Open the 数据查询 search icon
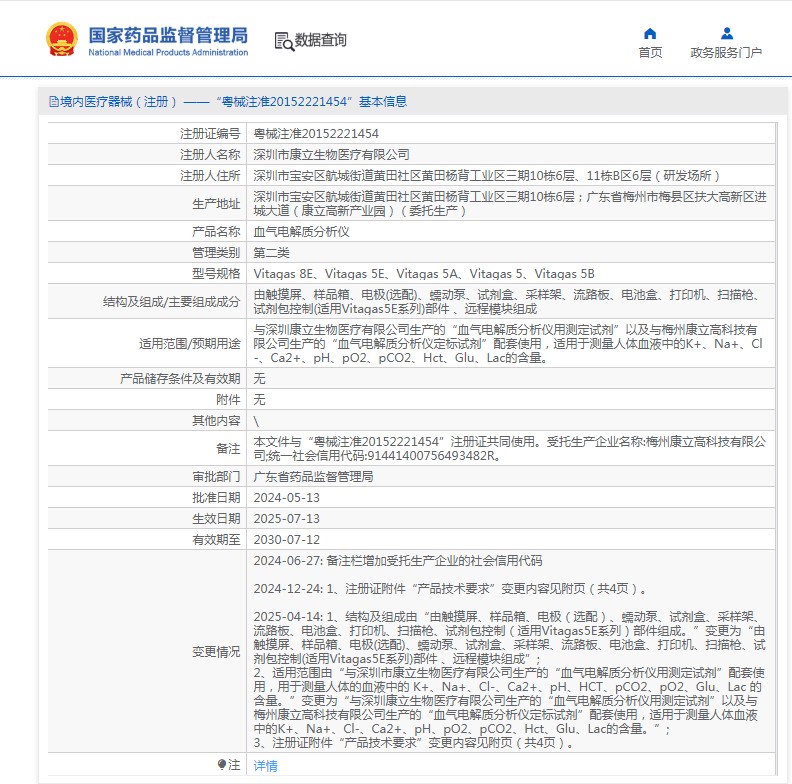The height and width of the screenshot is (784, 792). point(284,41)
